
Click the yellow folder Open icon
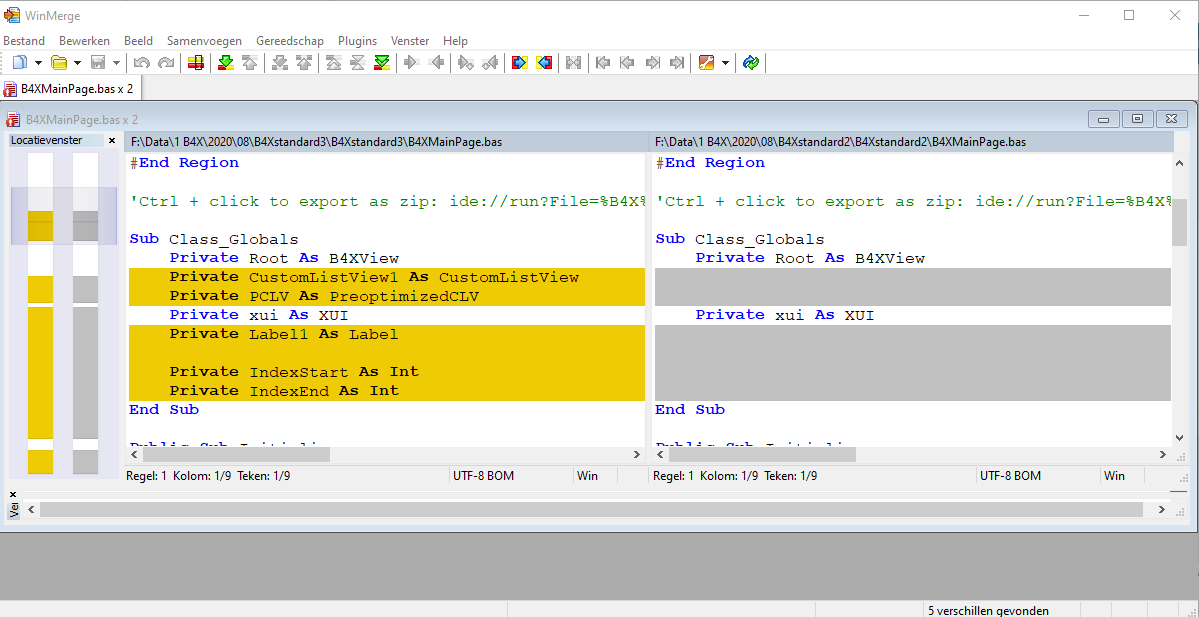point(59,63)
